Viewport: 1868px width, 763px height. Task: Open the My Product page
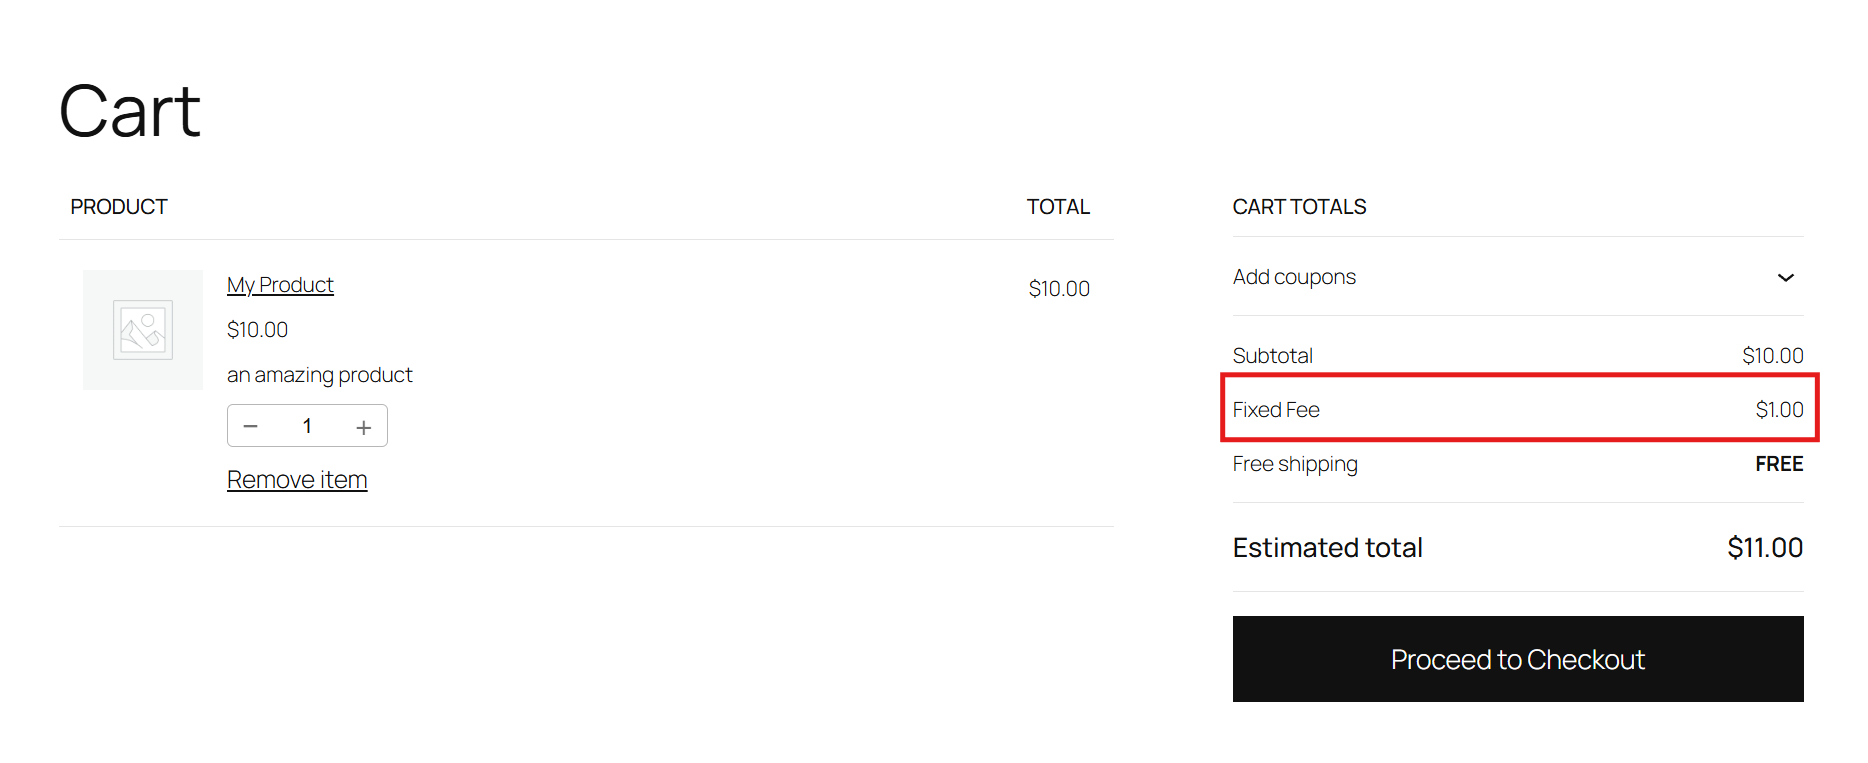click(x=280, y=284)
